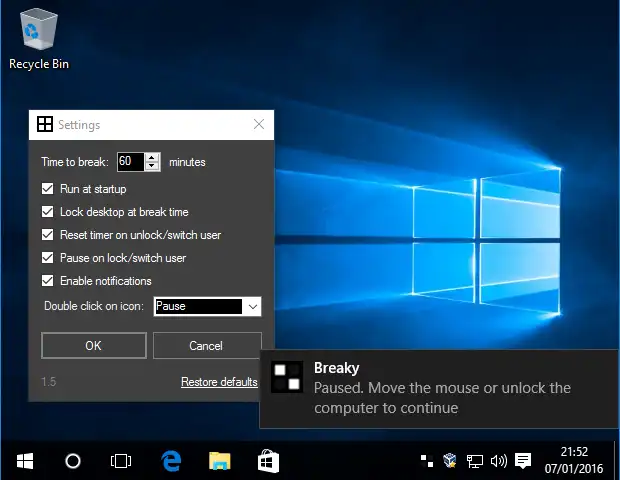Viewport: 620px width, 480px height.
Task: Open Task View on the taskbar
Action: click(121, 461)
